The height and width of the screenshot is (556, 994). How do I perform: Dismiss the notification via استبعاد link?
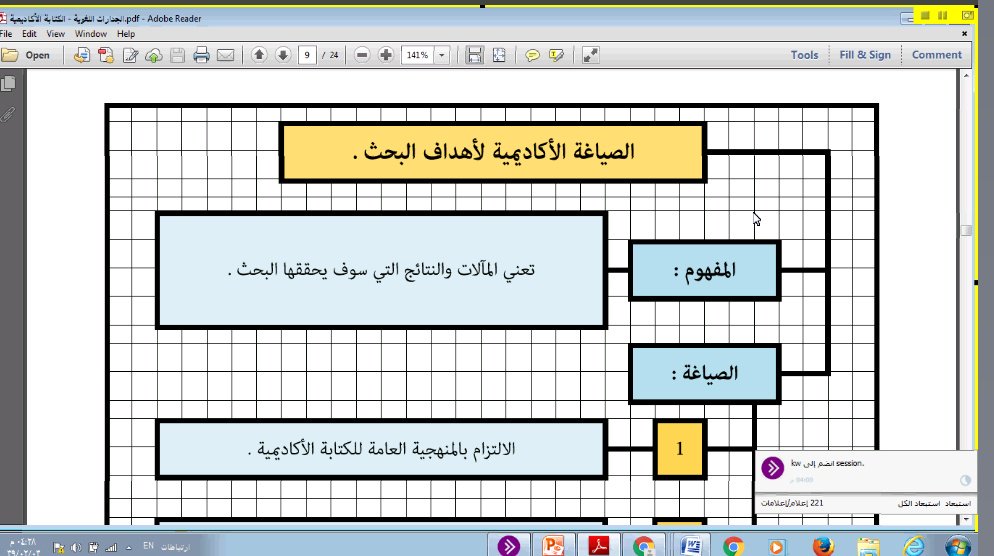[958, 503]
